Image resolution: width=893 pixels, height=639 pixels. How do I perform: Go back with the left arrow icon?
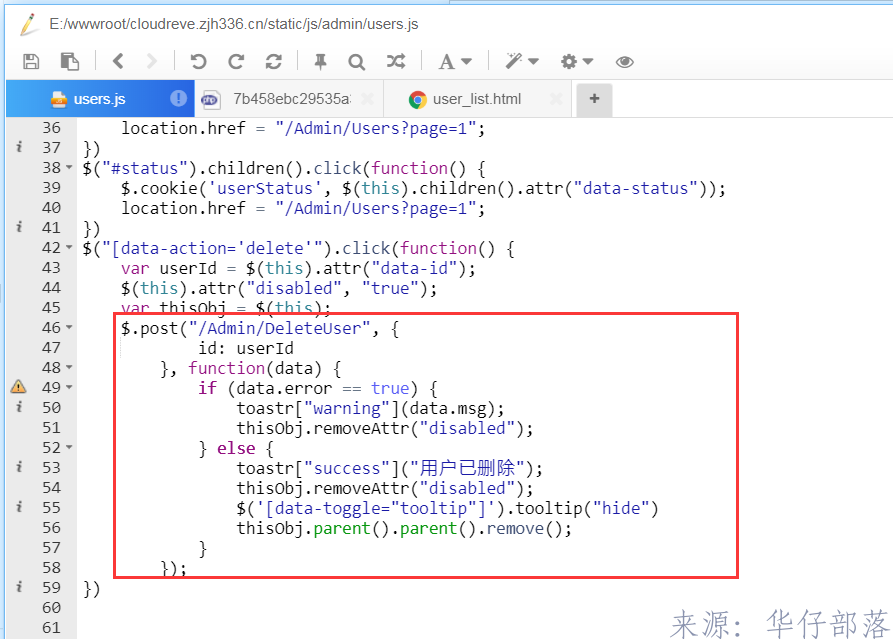click(x=118, y=62)
